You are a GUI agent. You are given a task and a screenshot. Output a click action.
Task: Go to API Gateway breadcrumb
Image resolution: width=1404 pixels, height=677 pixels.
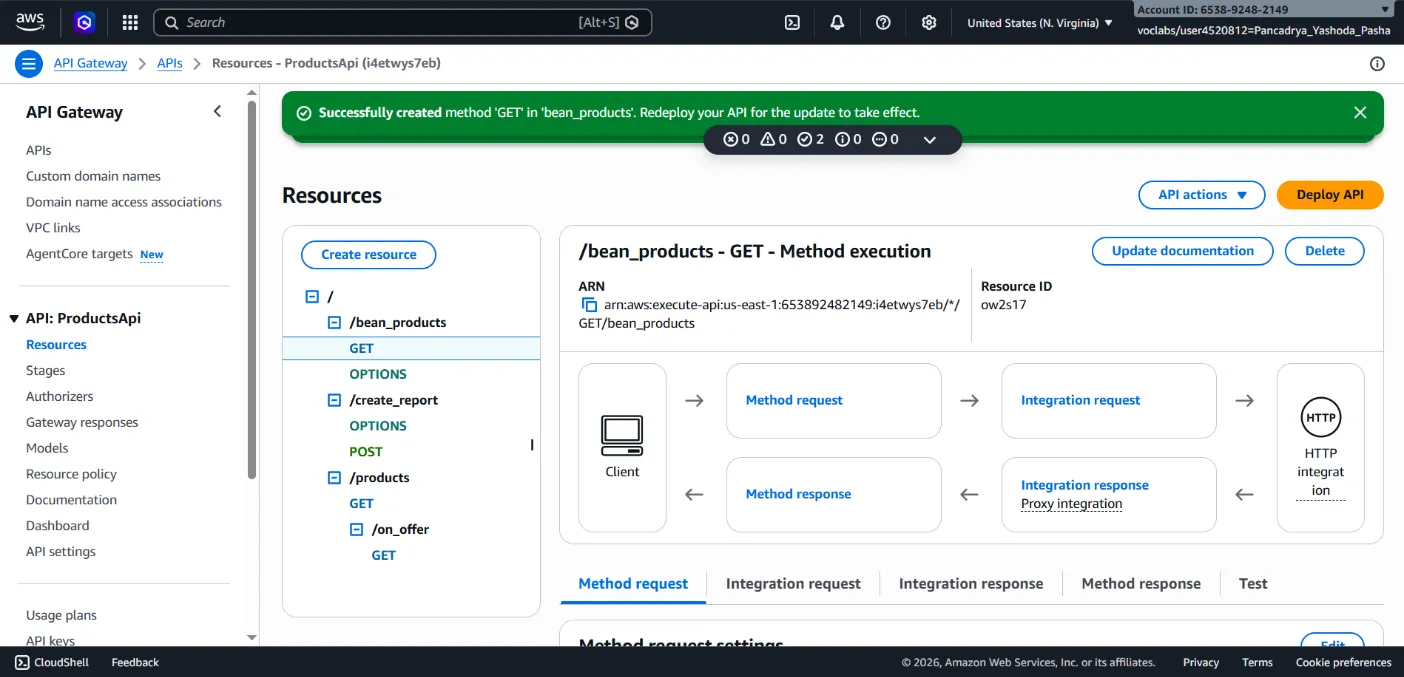pos(90,63)
